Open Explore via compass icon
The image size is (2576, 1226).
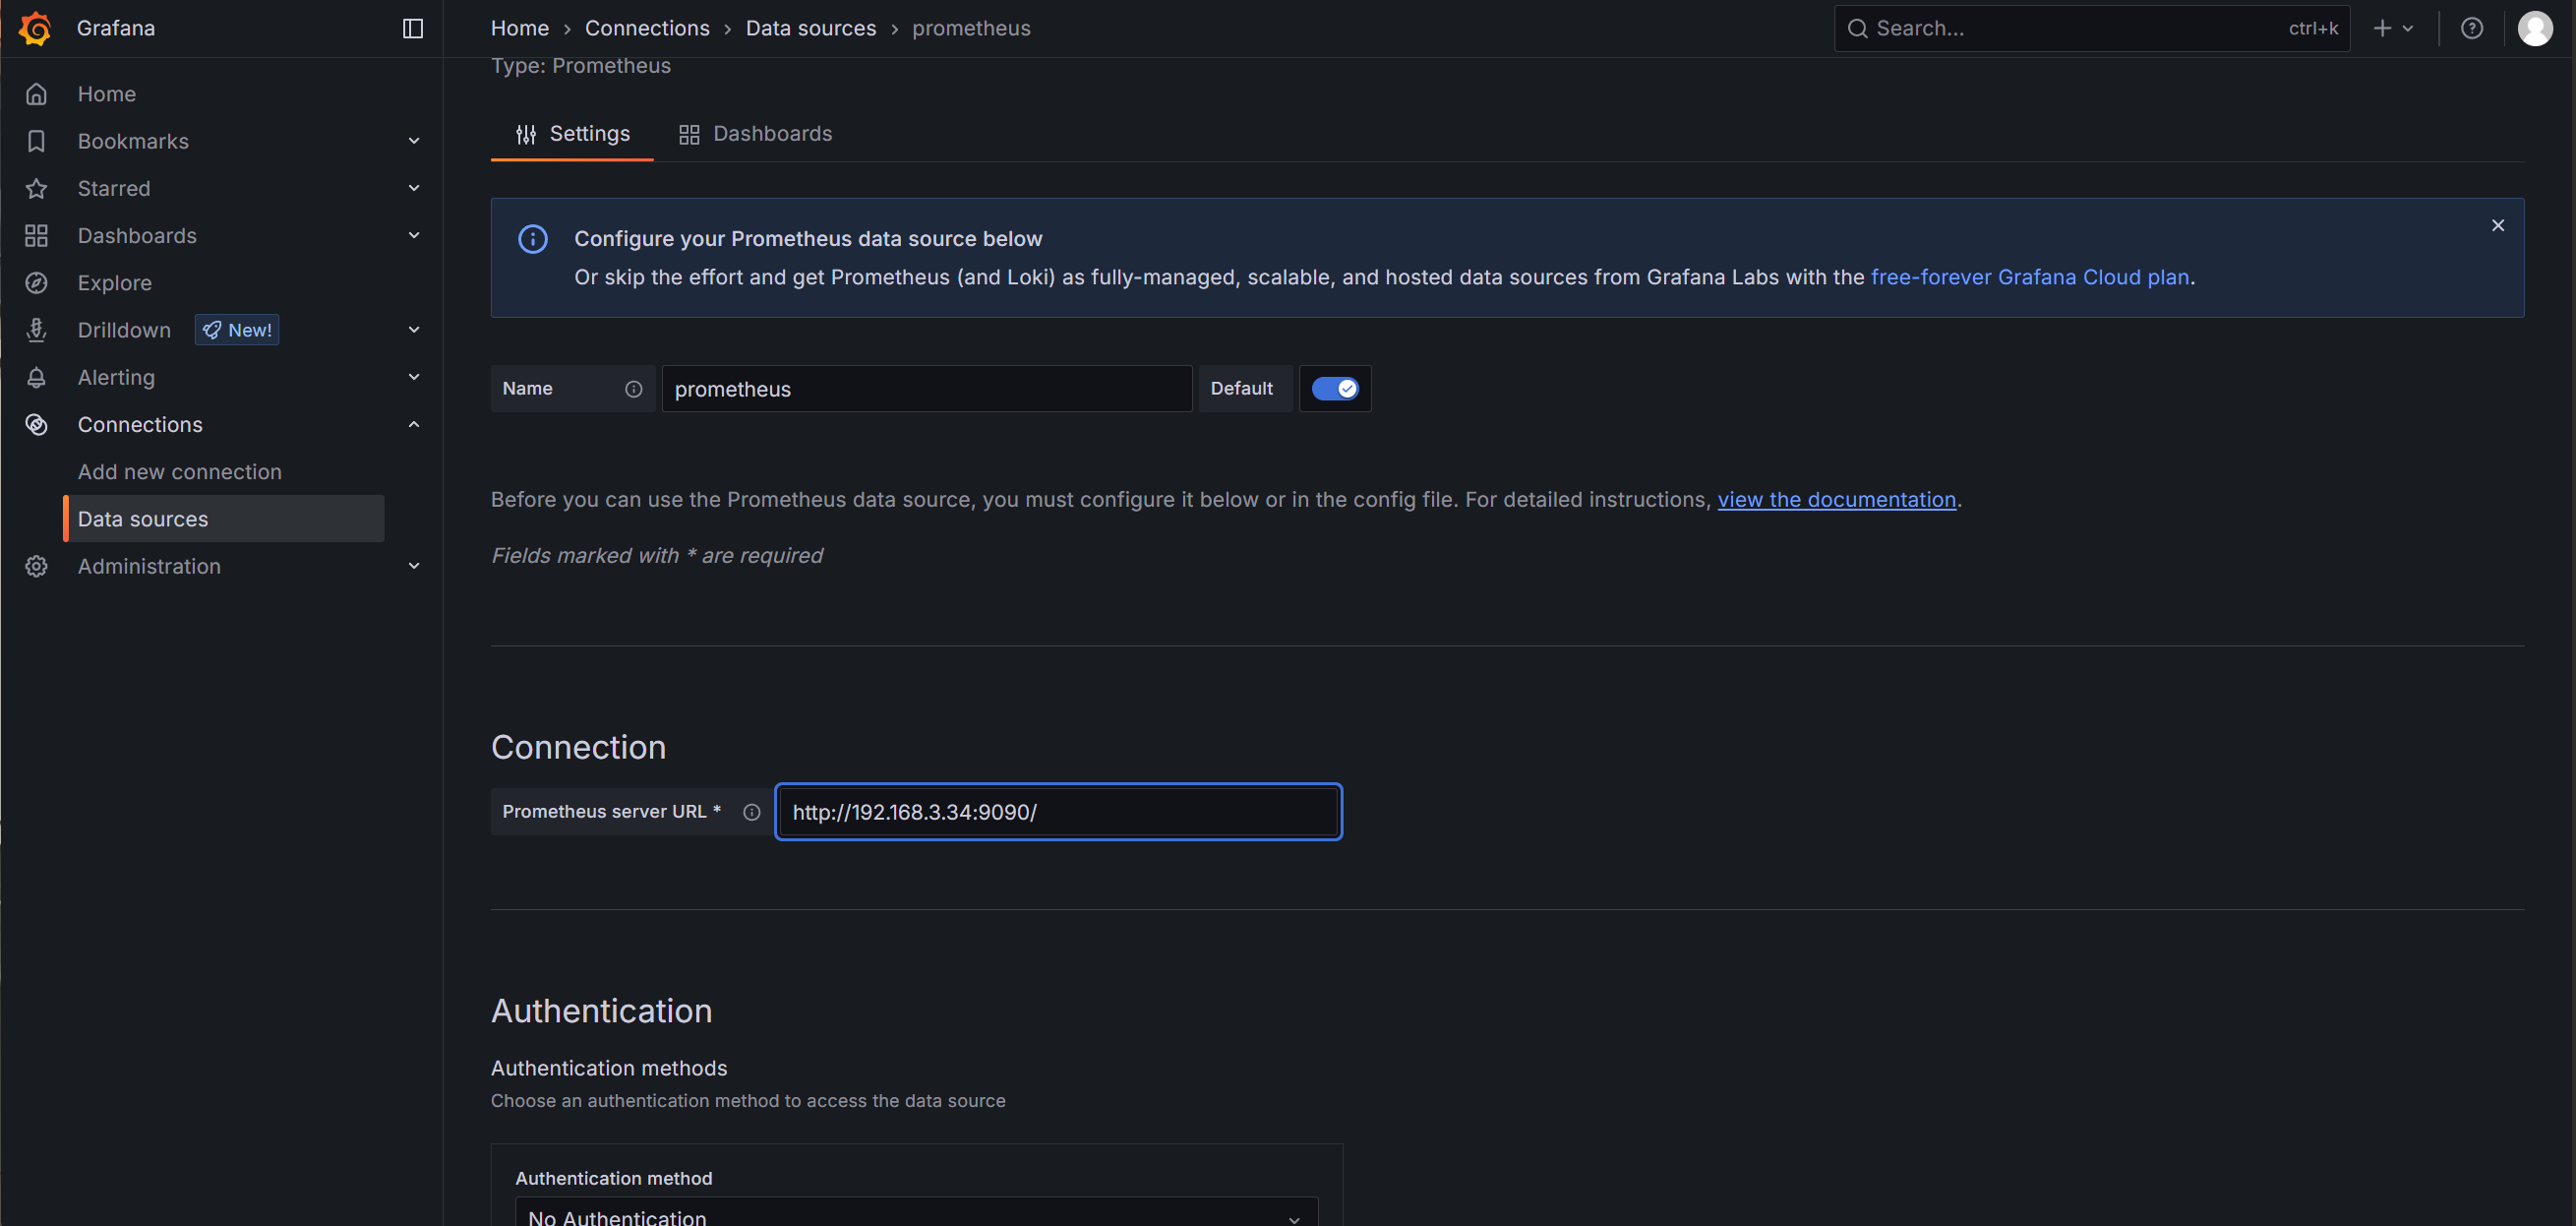tap(37, 283)
